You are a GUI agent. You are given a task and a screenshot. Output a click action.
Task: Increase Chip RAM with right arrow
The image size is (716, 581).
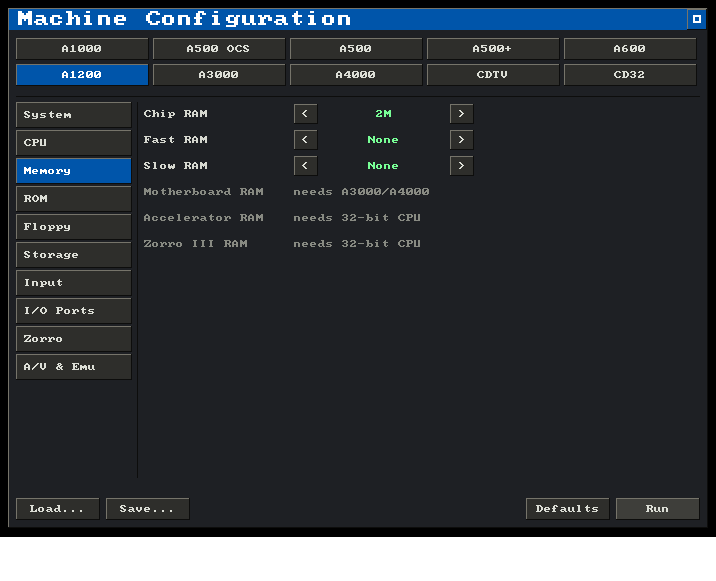[462, 114]
